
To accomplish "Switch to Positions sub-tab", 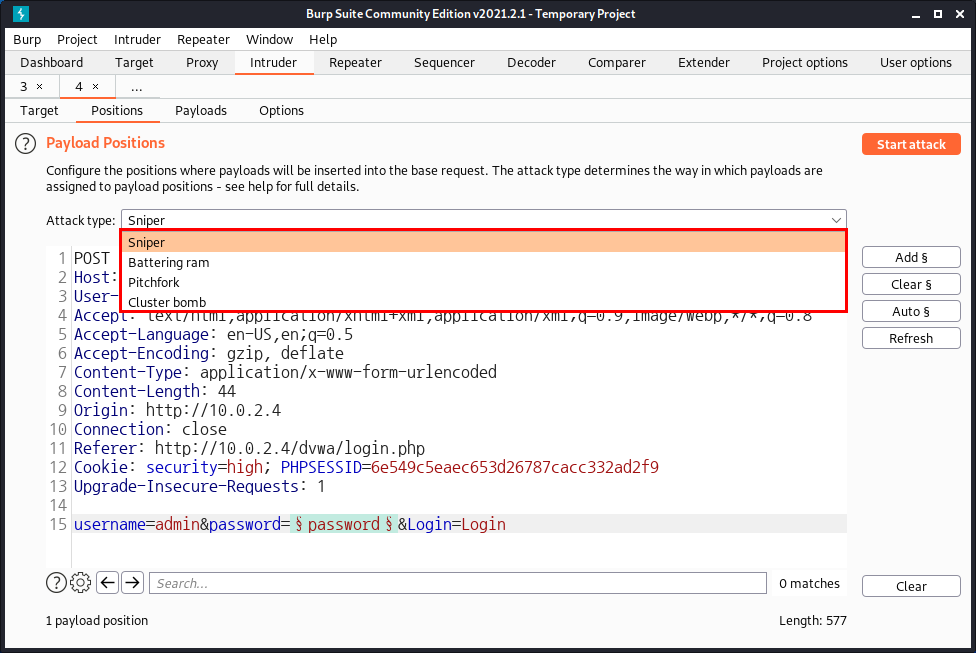I will pyautogui.click(x=117, y=111).
